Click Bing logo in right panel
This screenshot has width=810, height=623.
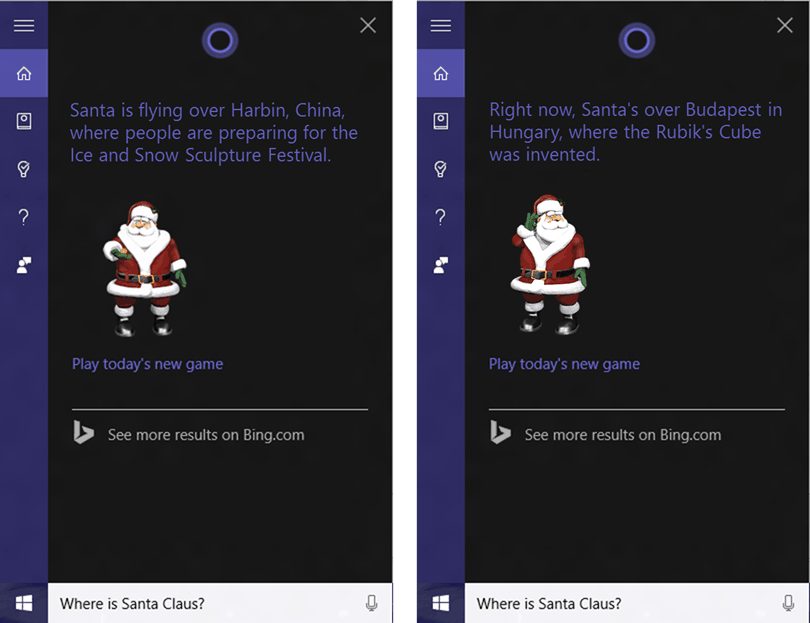point(500,433)
